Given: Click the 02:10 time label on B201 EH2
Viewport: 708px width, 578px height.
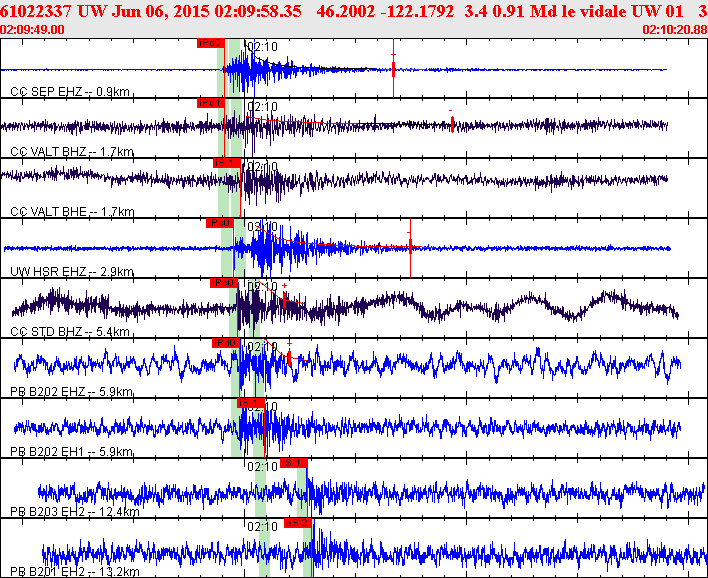Looking at the screenshot, I should pos(262,527).
